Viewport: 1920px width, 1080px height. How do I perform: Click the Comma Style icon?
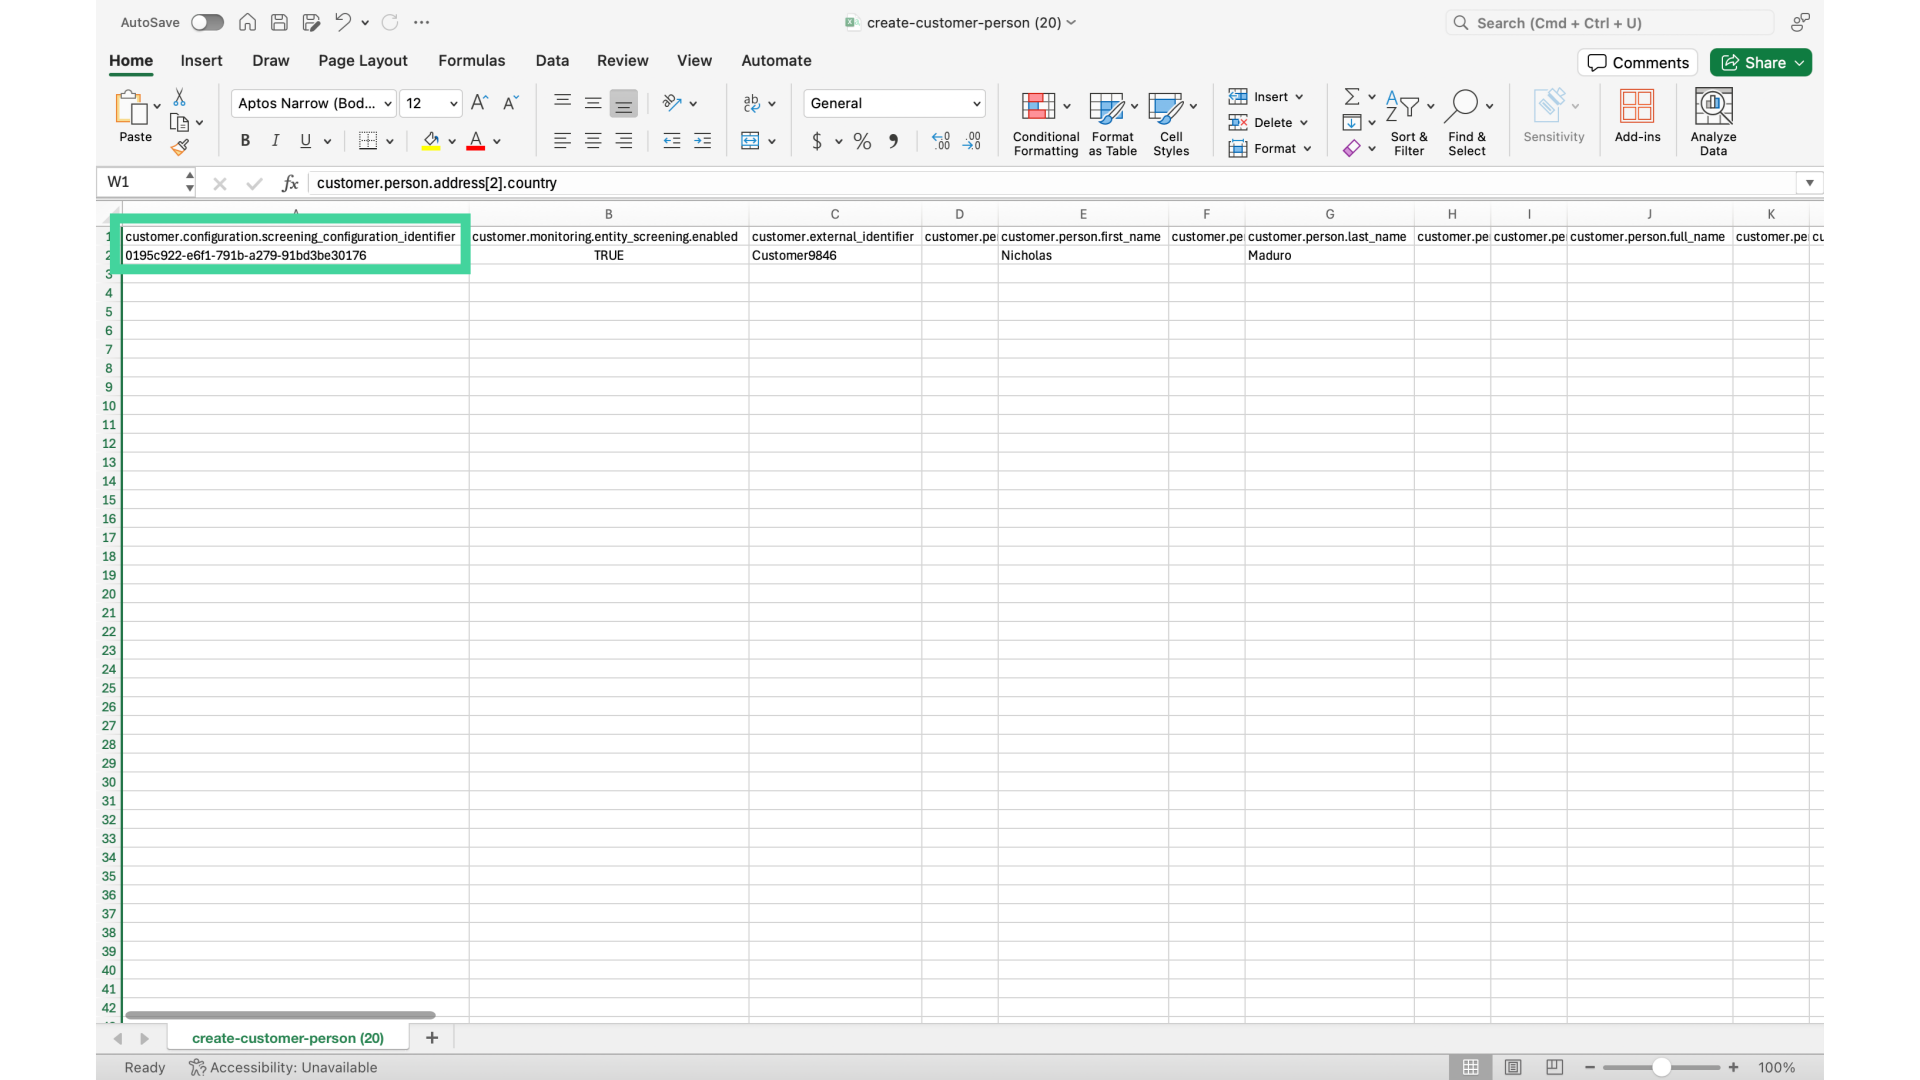pos(892,141)
